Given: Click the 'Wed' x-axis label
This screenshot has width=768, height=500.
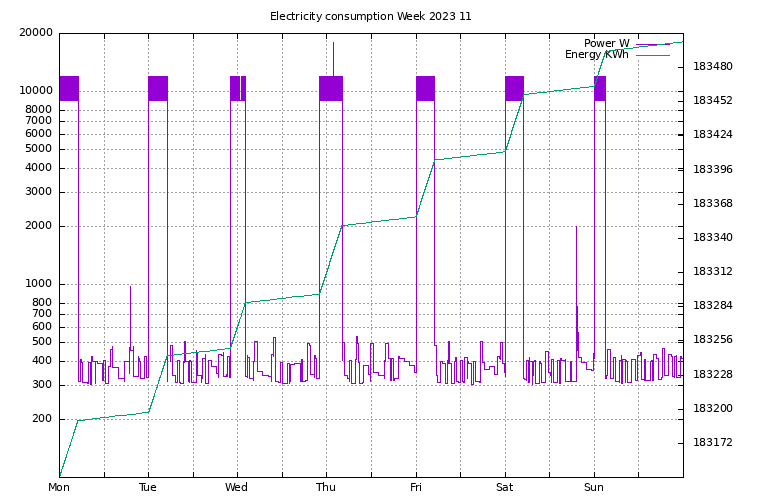Looking at the screenshot, I should click(x=237, y=488).
